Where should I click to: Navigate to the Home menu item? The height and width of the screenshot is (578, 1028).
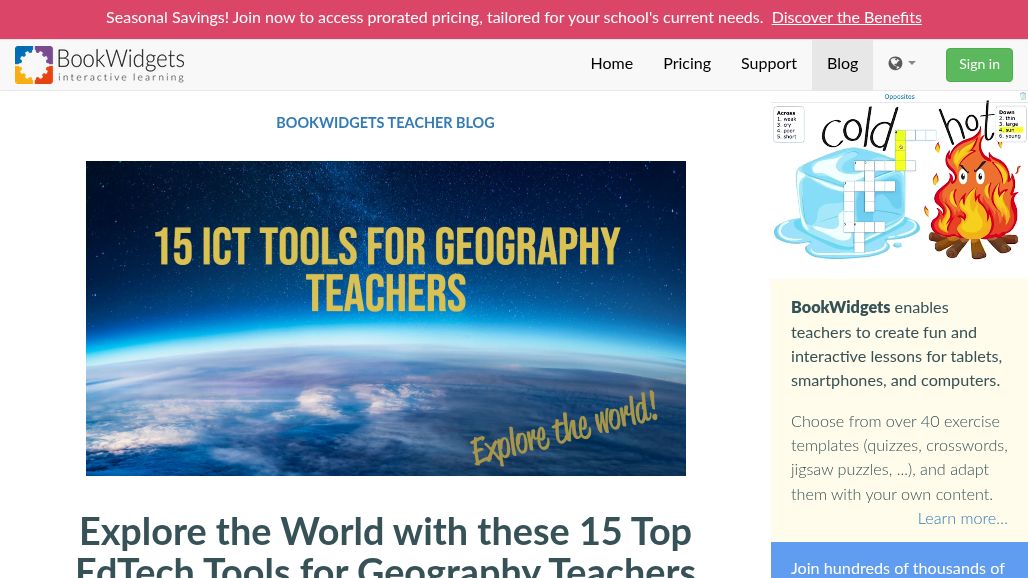611,64
